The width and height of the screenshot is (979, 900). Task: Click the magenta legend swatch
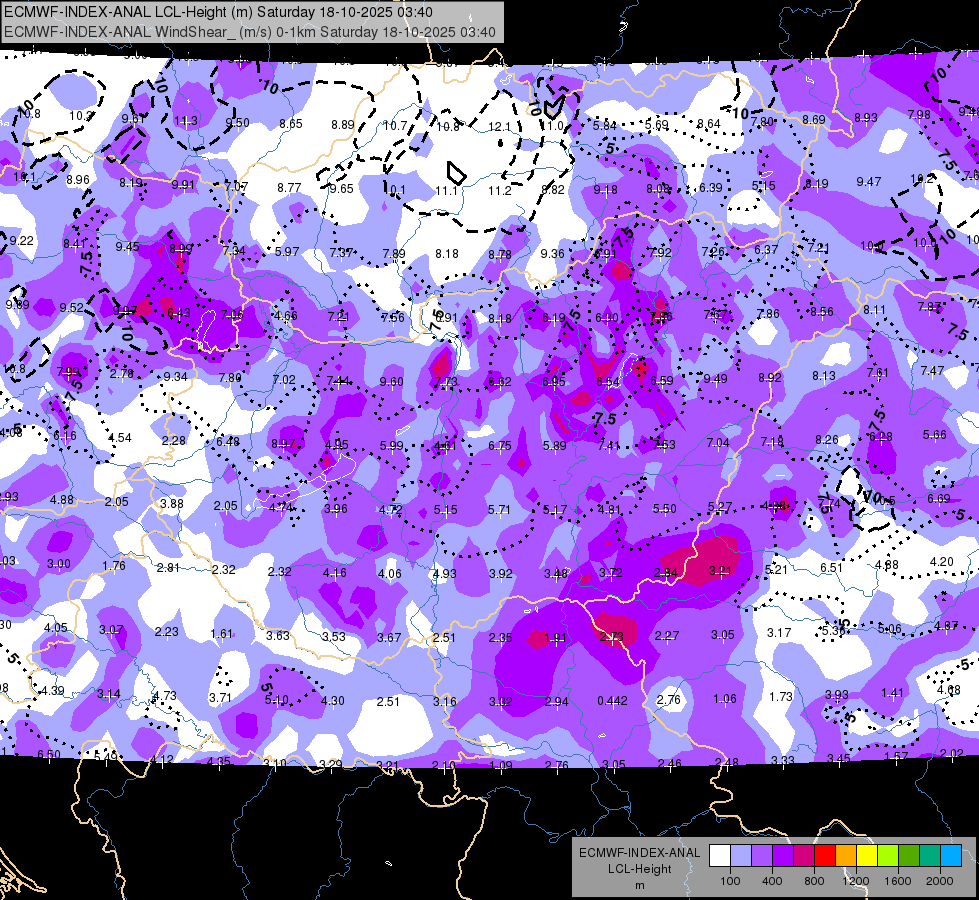tap(804, 856)
